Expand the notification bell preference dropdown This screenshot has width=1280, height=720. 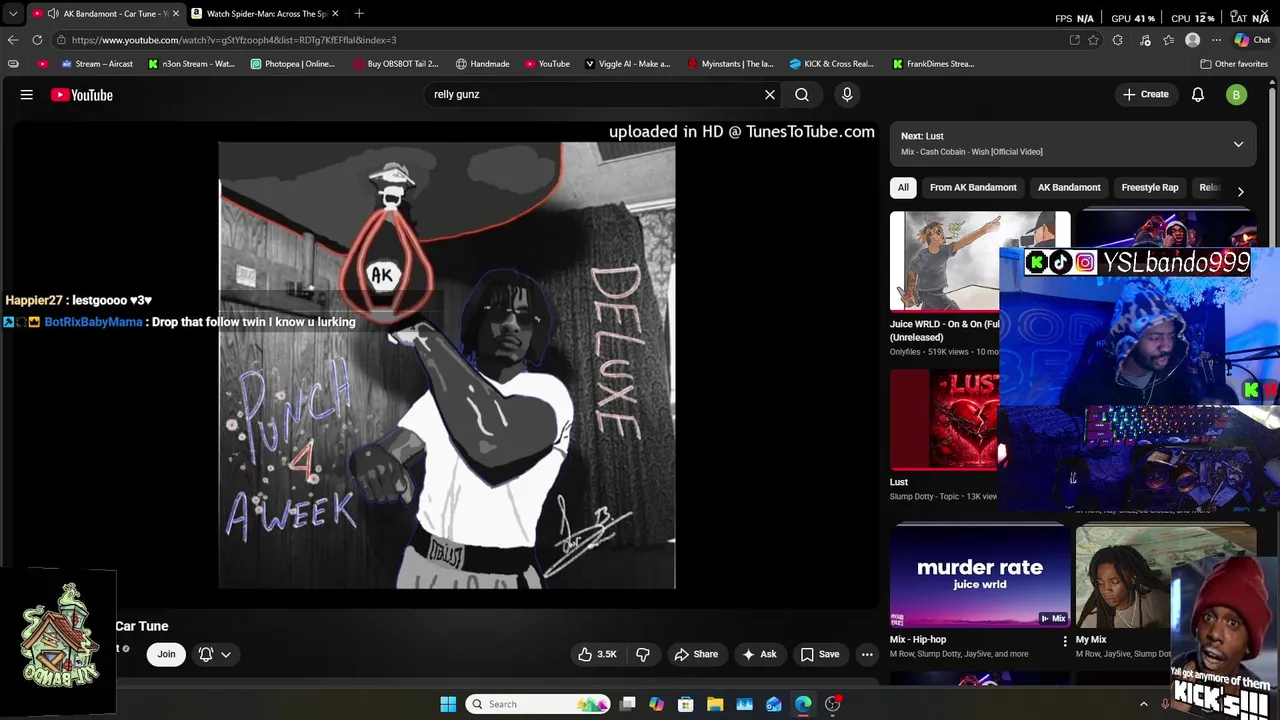coord(215,654)
